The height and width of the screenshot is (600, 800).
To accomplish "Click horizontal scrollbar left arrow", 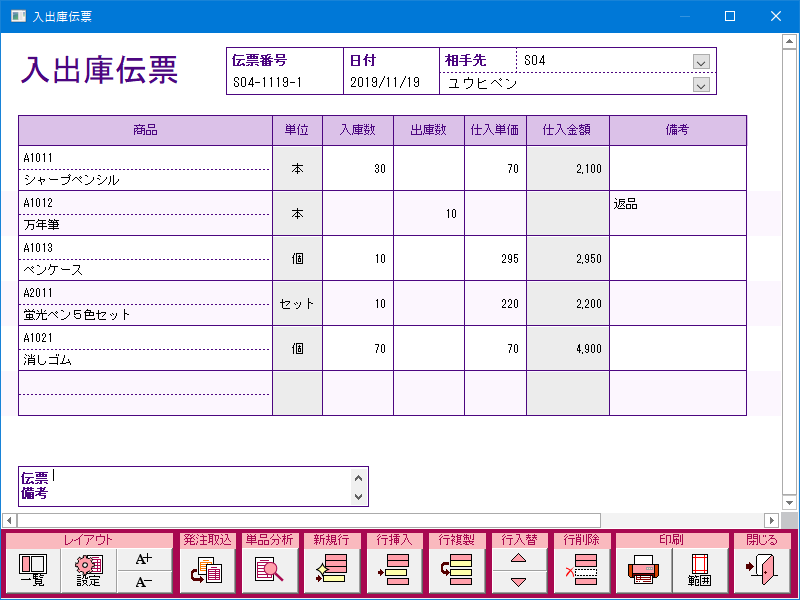I will (x=9, y=520).
